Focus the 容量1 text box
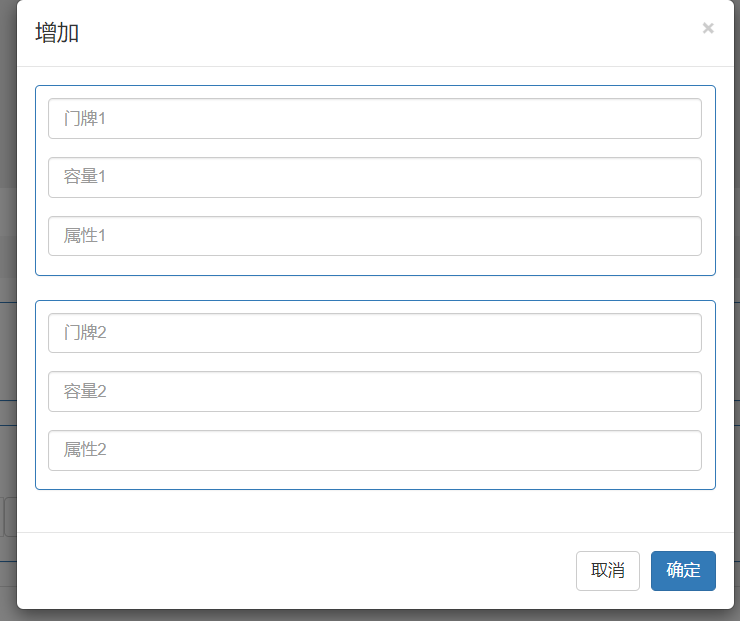 point(375,177)
